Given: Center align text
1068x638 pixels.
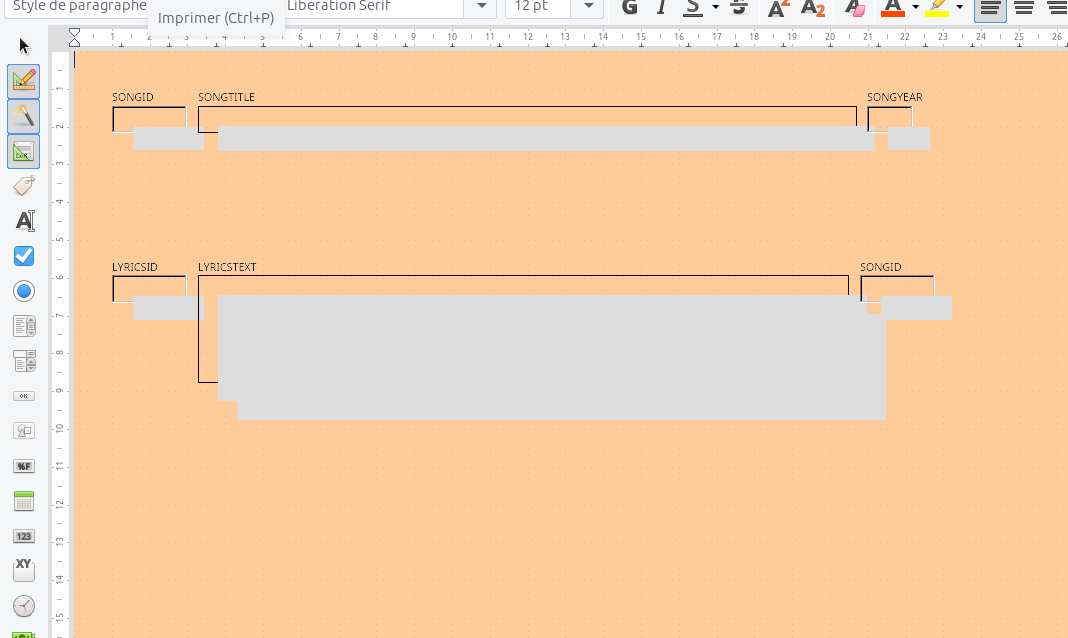Looking at the screenshot, I should 1024,7.
